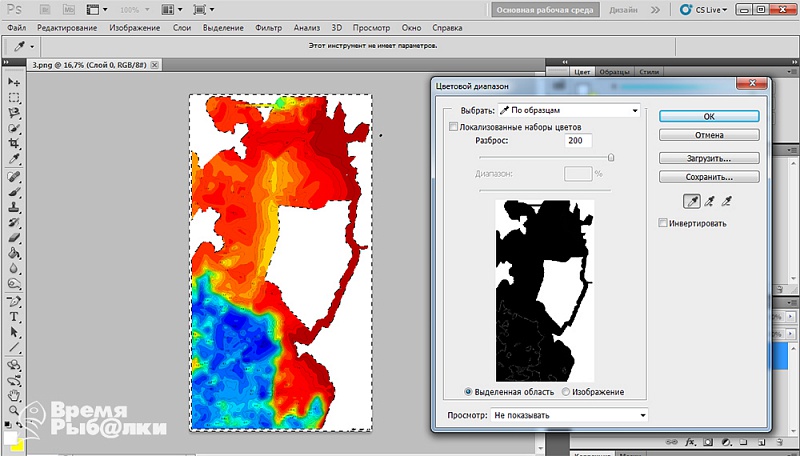
Task: Open the Просмотр dropdown list
Action: click(569, 415)
